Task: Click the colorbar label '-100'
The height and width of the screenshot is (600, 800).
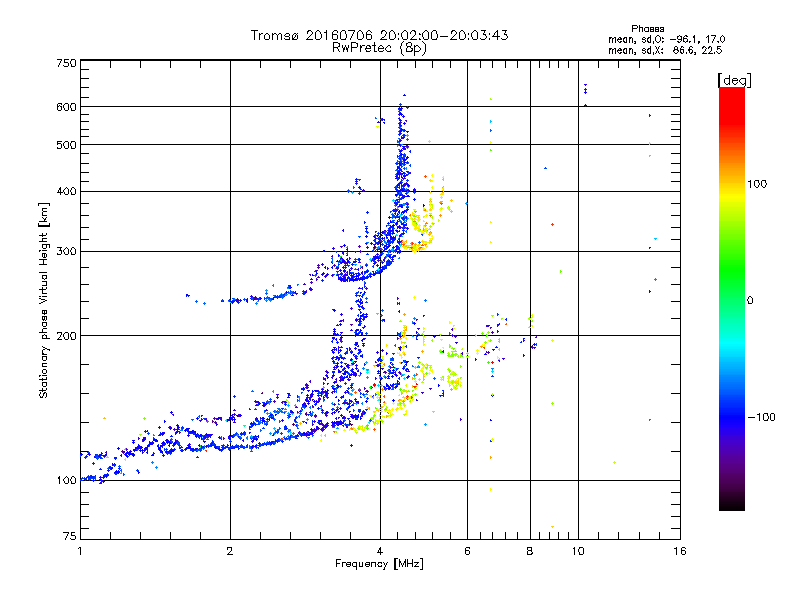Action: pyautogui.click(x=761, y=417)
